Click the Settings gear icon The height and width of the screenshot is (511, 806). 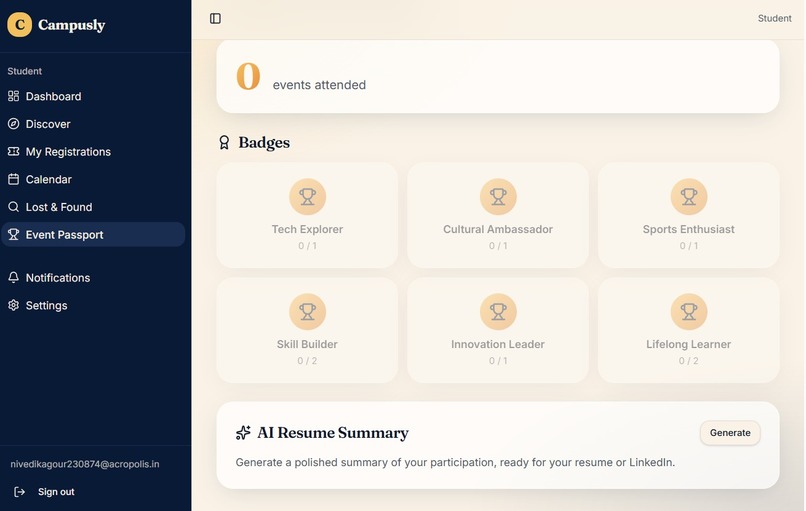[13, 305]
